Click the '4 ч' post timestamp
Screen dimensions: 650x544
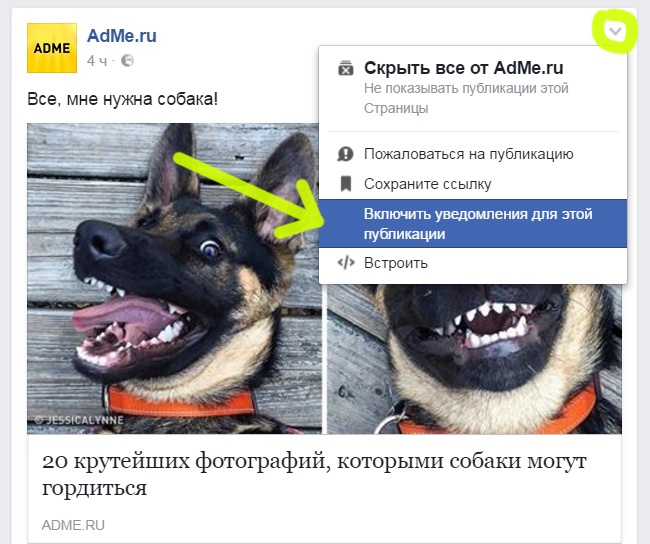97,61
